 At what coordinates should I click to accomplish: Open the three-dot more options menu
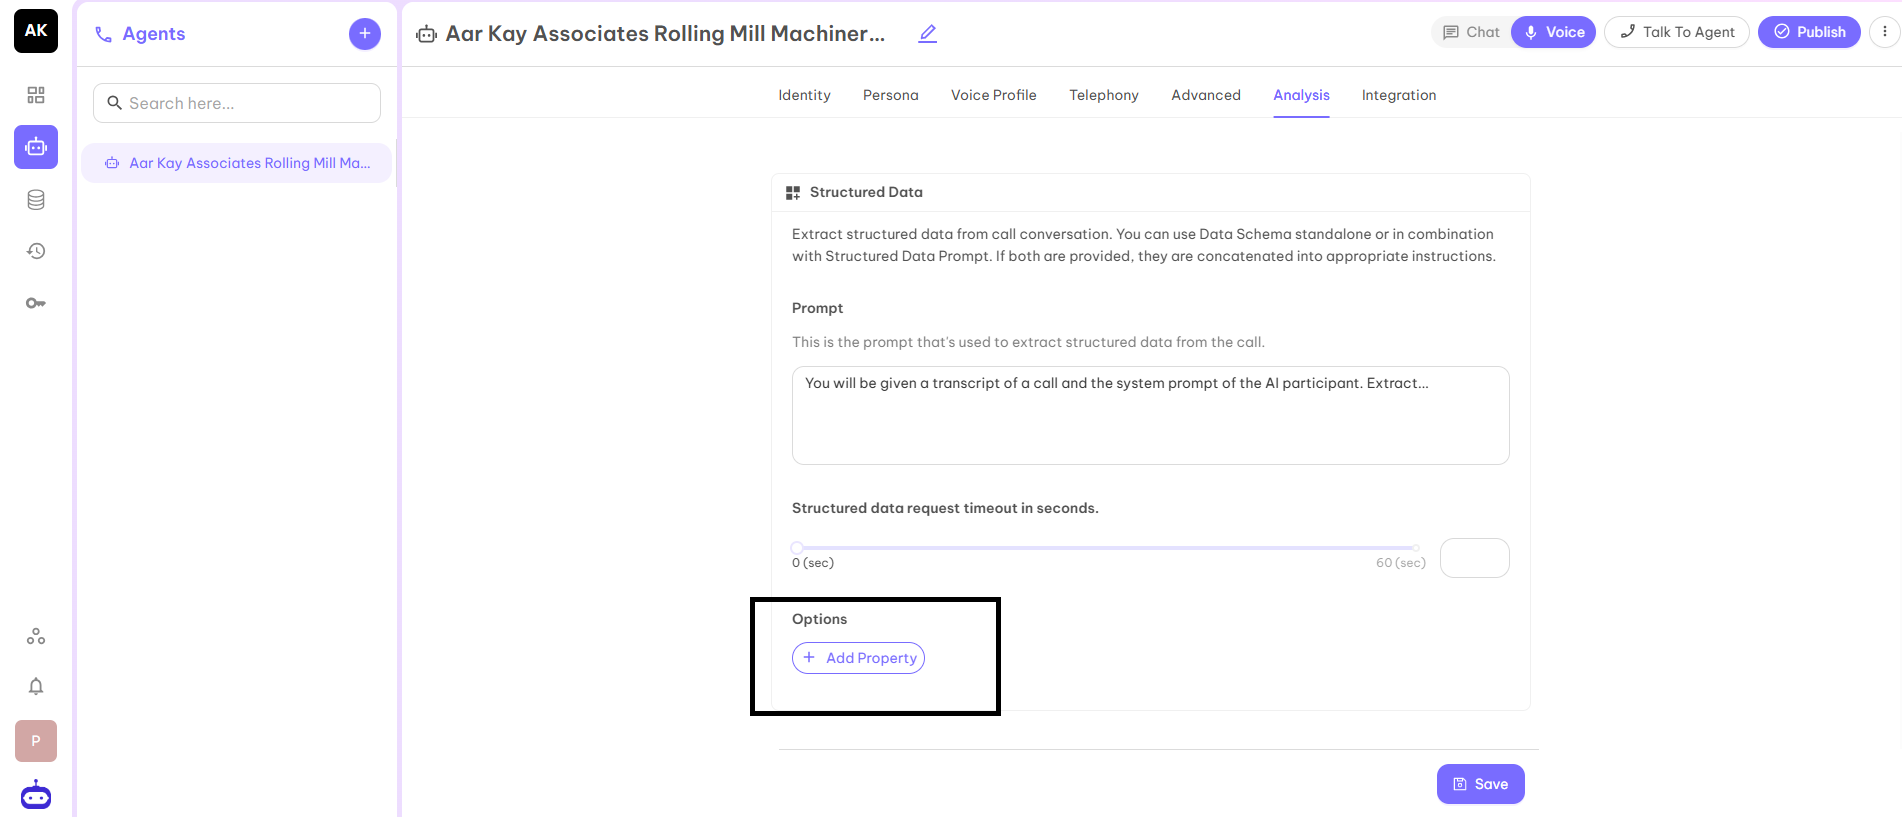[x=1885, y=32]
